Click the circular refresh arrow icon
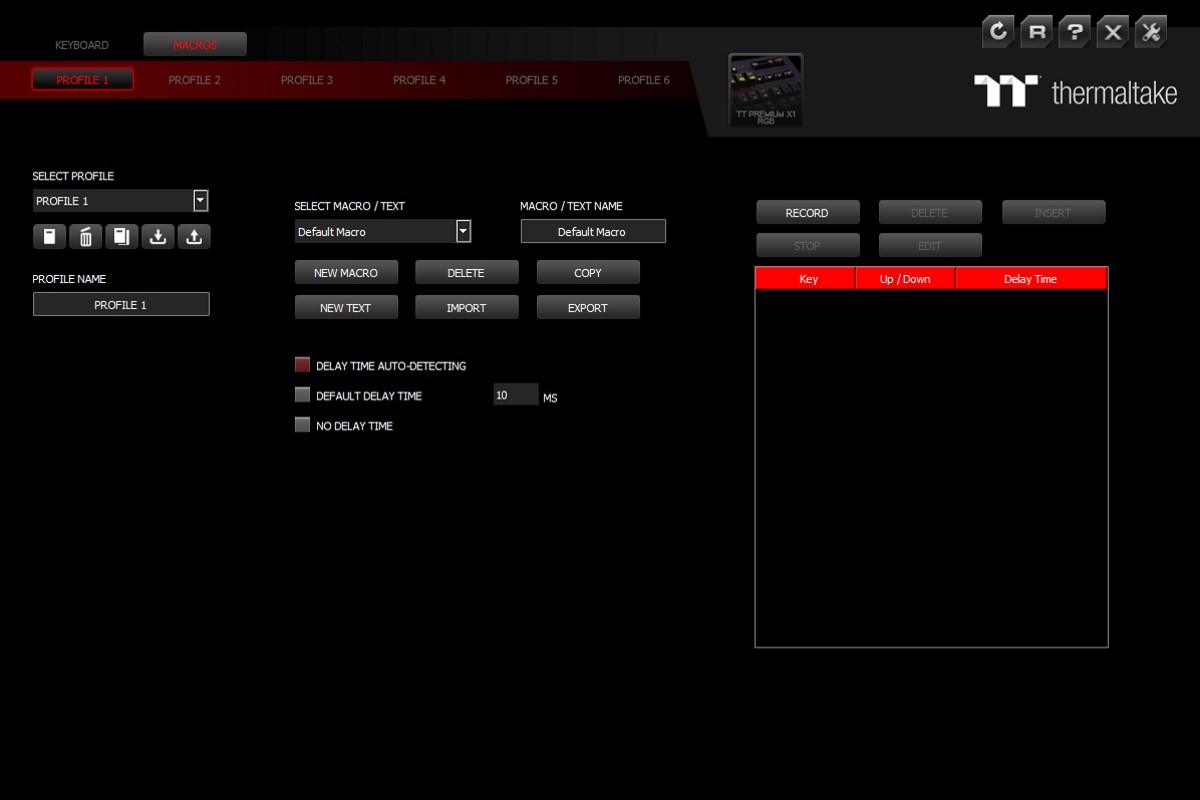 pyautogui.click(x=998, y=32)
